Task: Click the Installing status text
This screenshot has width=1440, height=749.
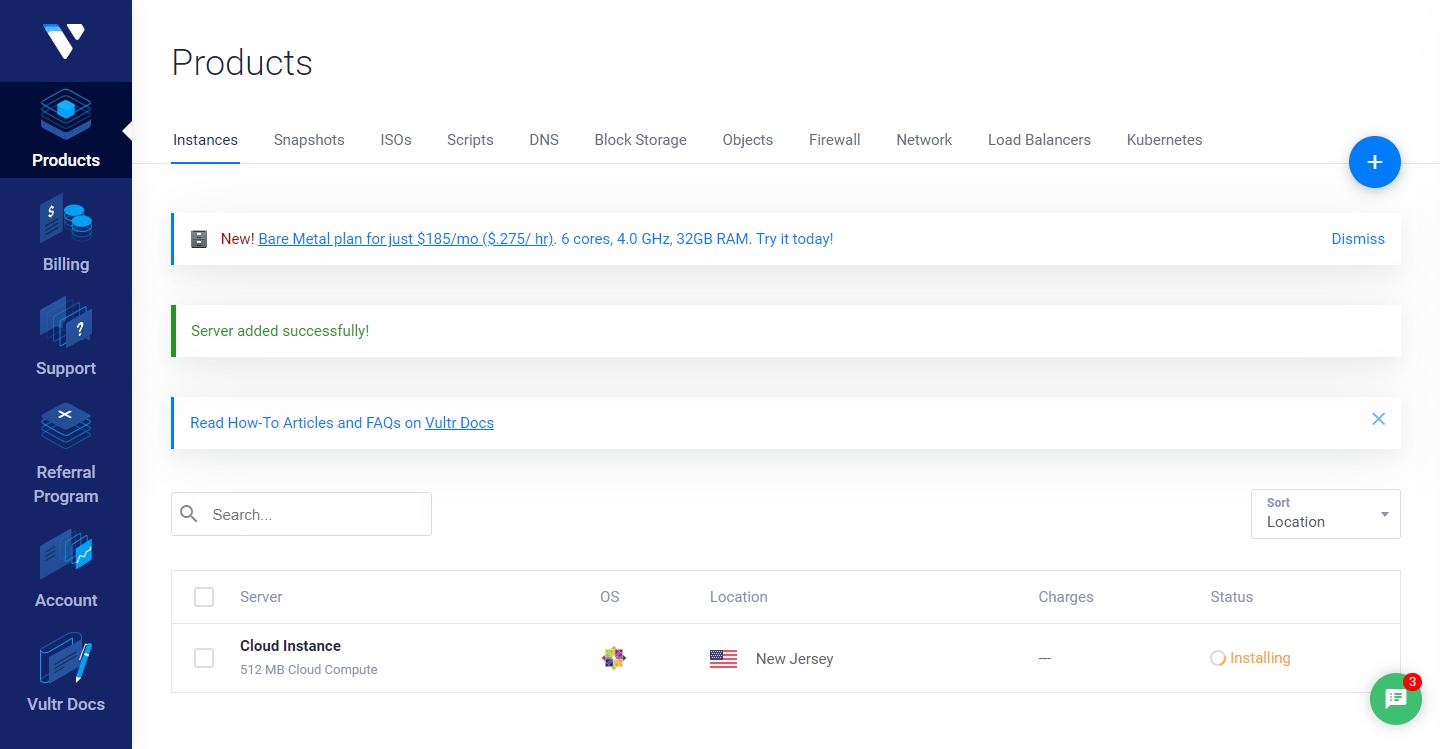Action: (1260, 658)
